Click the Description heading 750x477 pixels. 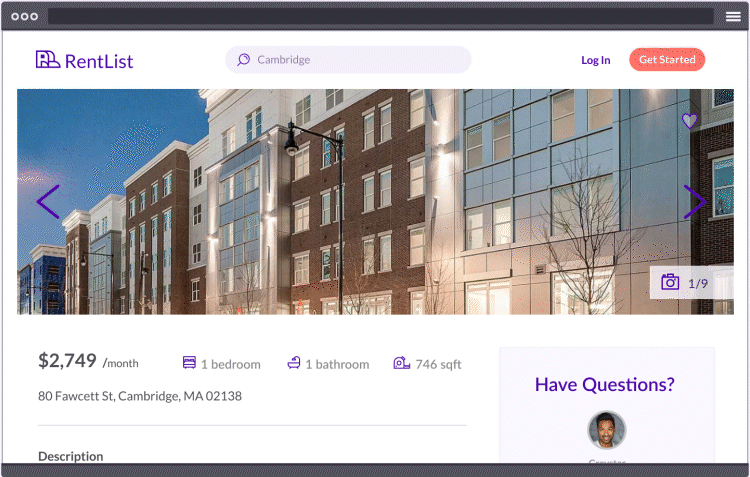(x=71, y=456)
